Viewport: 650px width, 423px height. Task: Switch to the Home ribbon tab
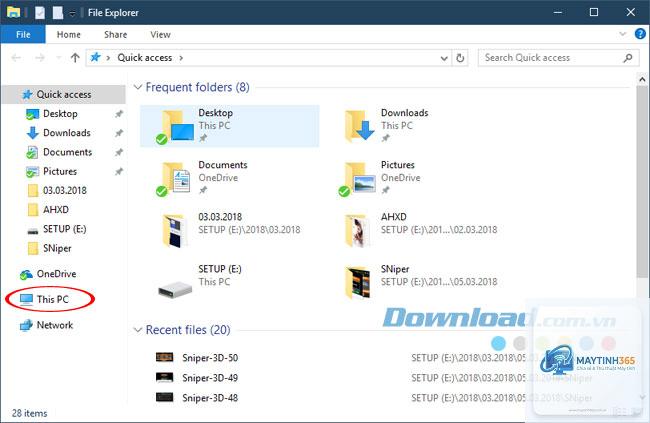(68, 34)
